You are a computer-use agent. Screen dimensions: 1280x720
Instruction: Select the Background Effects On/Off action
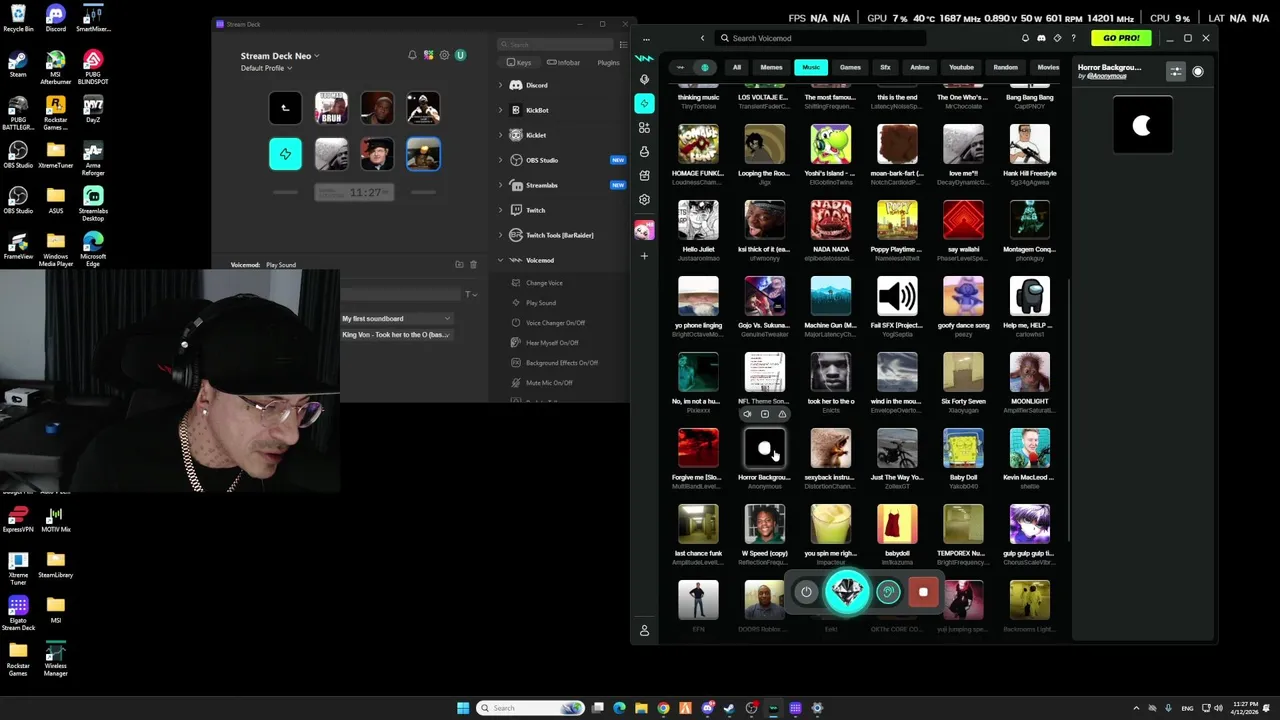[x=561, y=363]
